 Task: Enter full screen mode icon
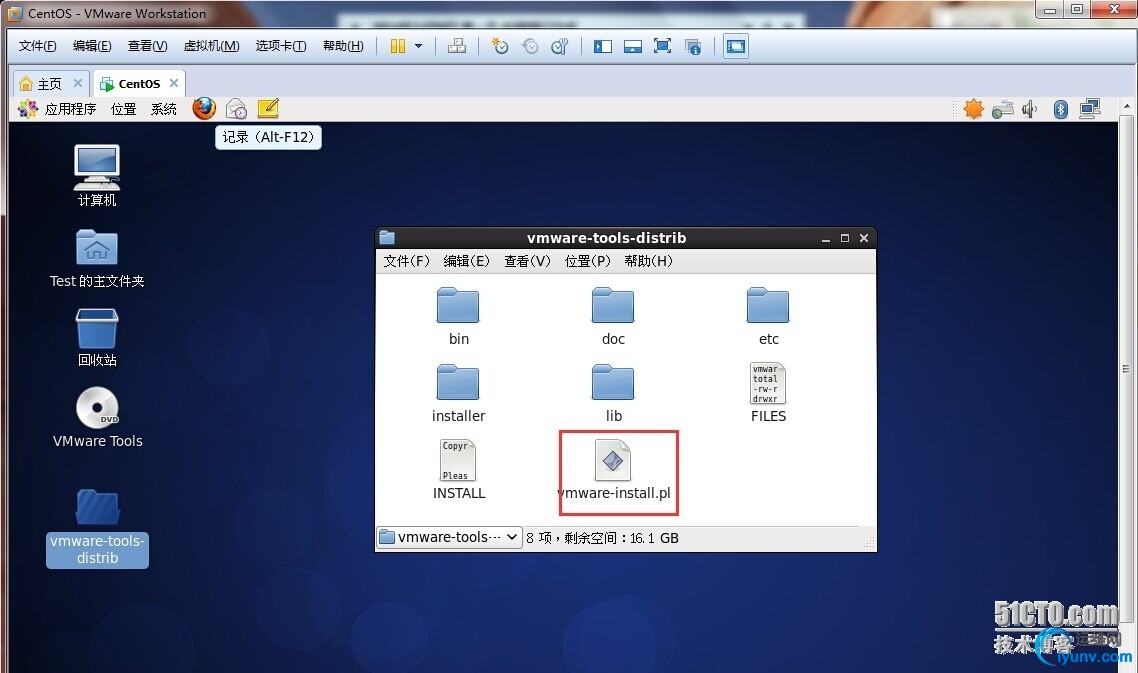tap(662, 46)
